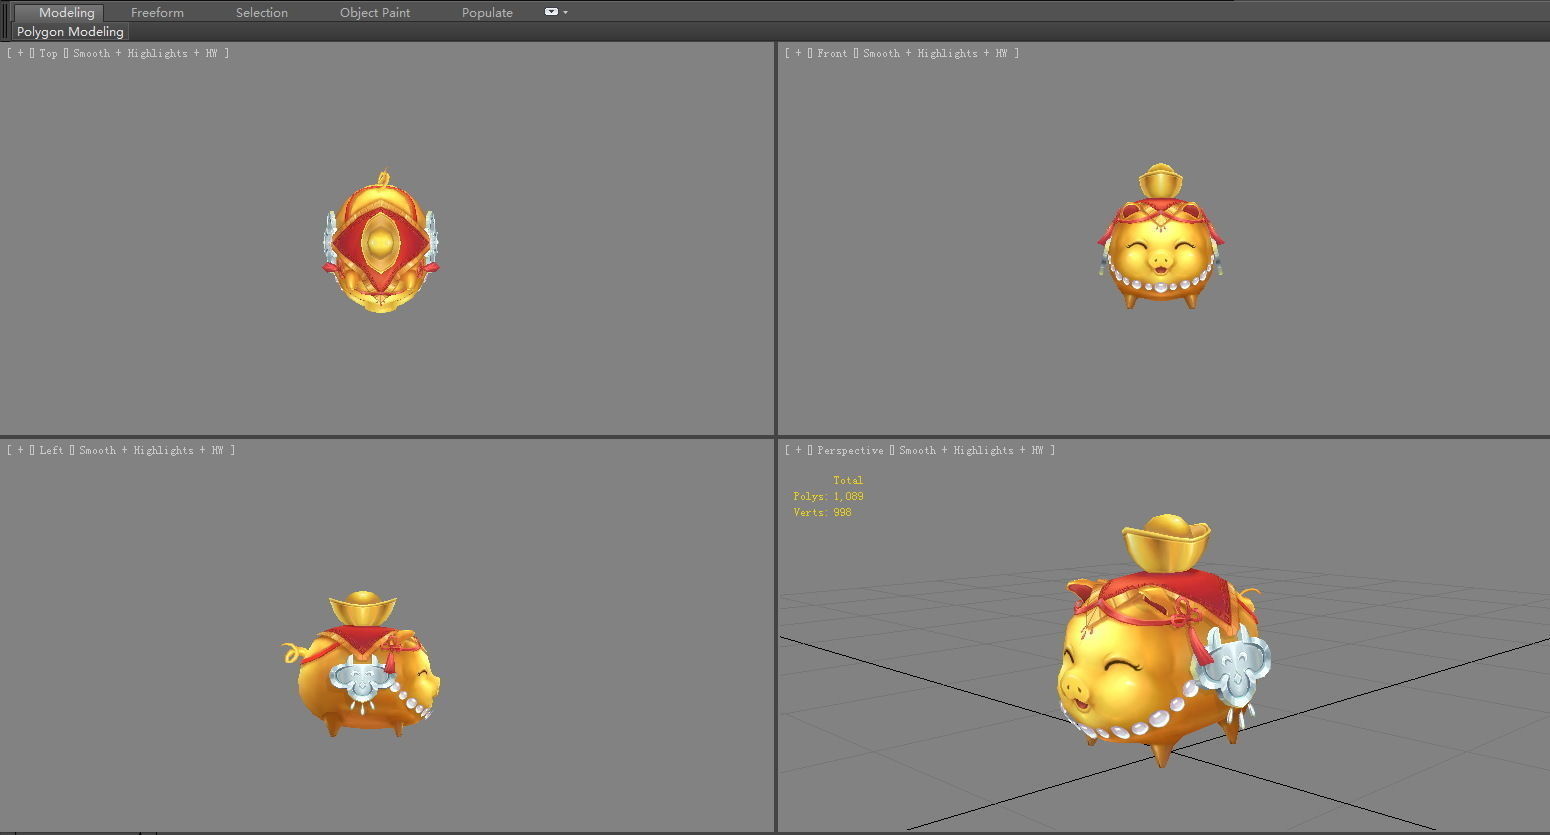The width and height of the screenshot is (1550, 835).
Task: Click the Top view label
Action: click(48, 53)
